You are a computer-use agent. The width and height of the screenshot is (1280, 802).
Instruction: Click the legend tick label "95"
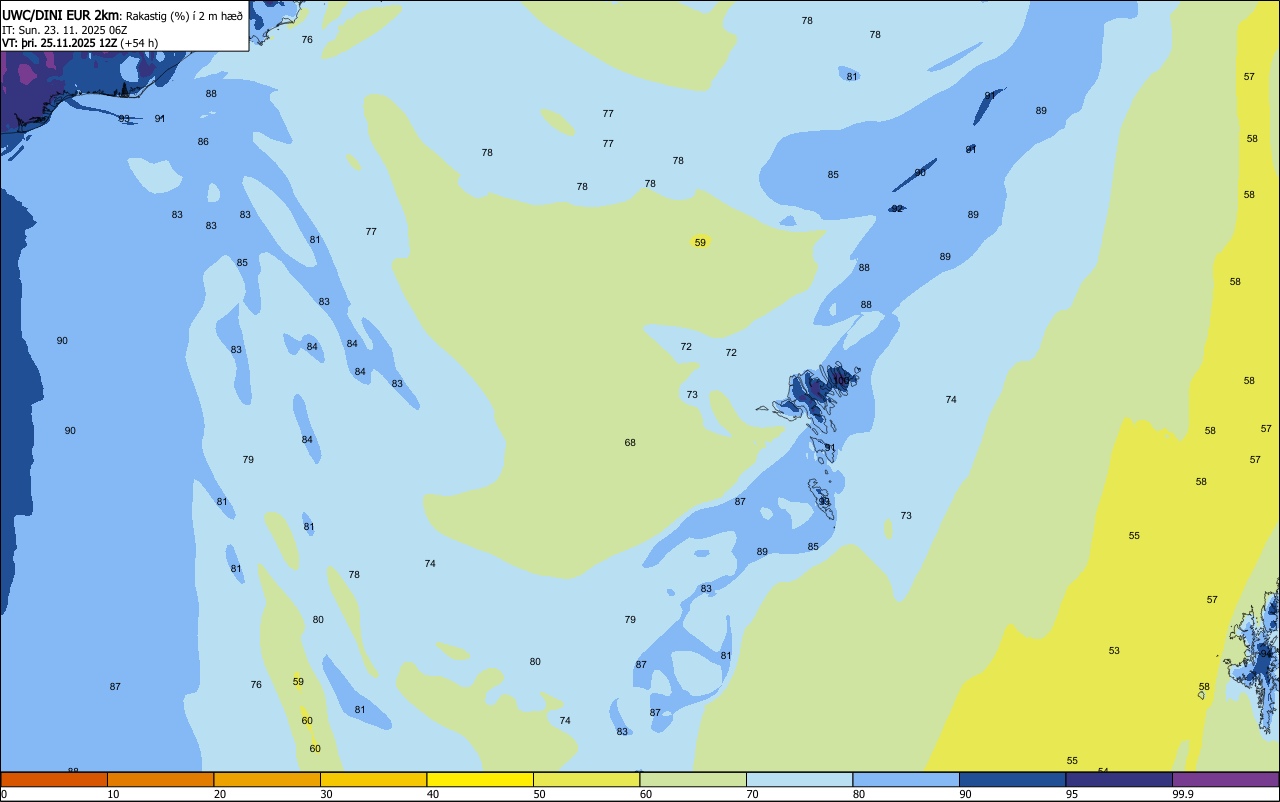(1072, 794)
